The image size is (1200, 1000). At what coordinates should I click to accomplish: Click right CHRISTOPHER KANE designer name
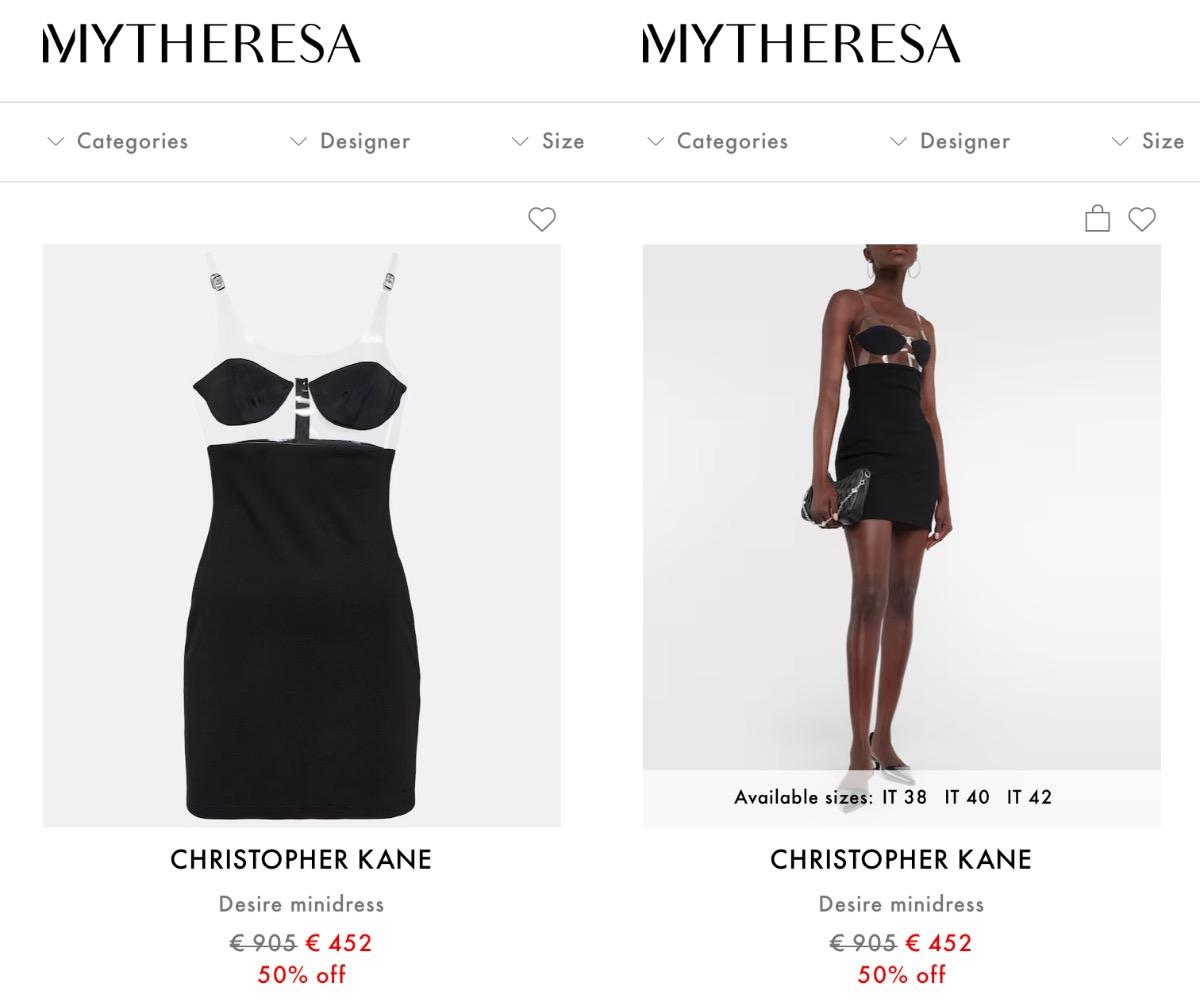(x=901, y=859)
